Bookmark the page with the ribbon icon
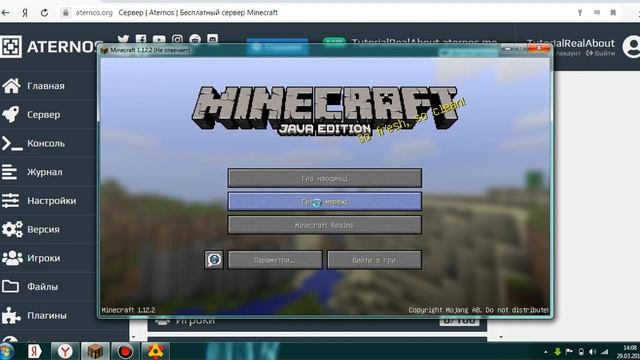The width and height of the screenshot is (640, 360). [x=613, y=13]
